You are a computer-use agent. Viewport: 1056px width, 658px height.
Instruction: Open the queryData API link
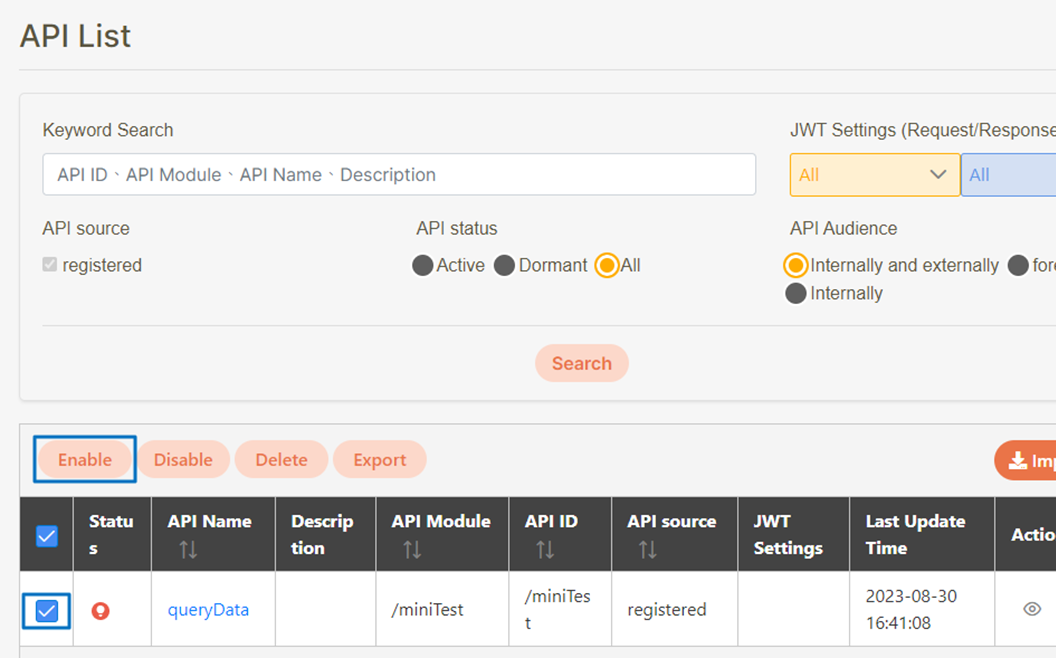[x=208, y=610]
